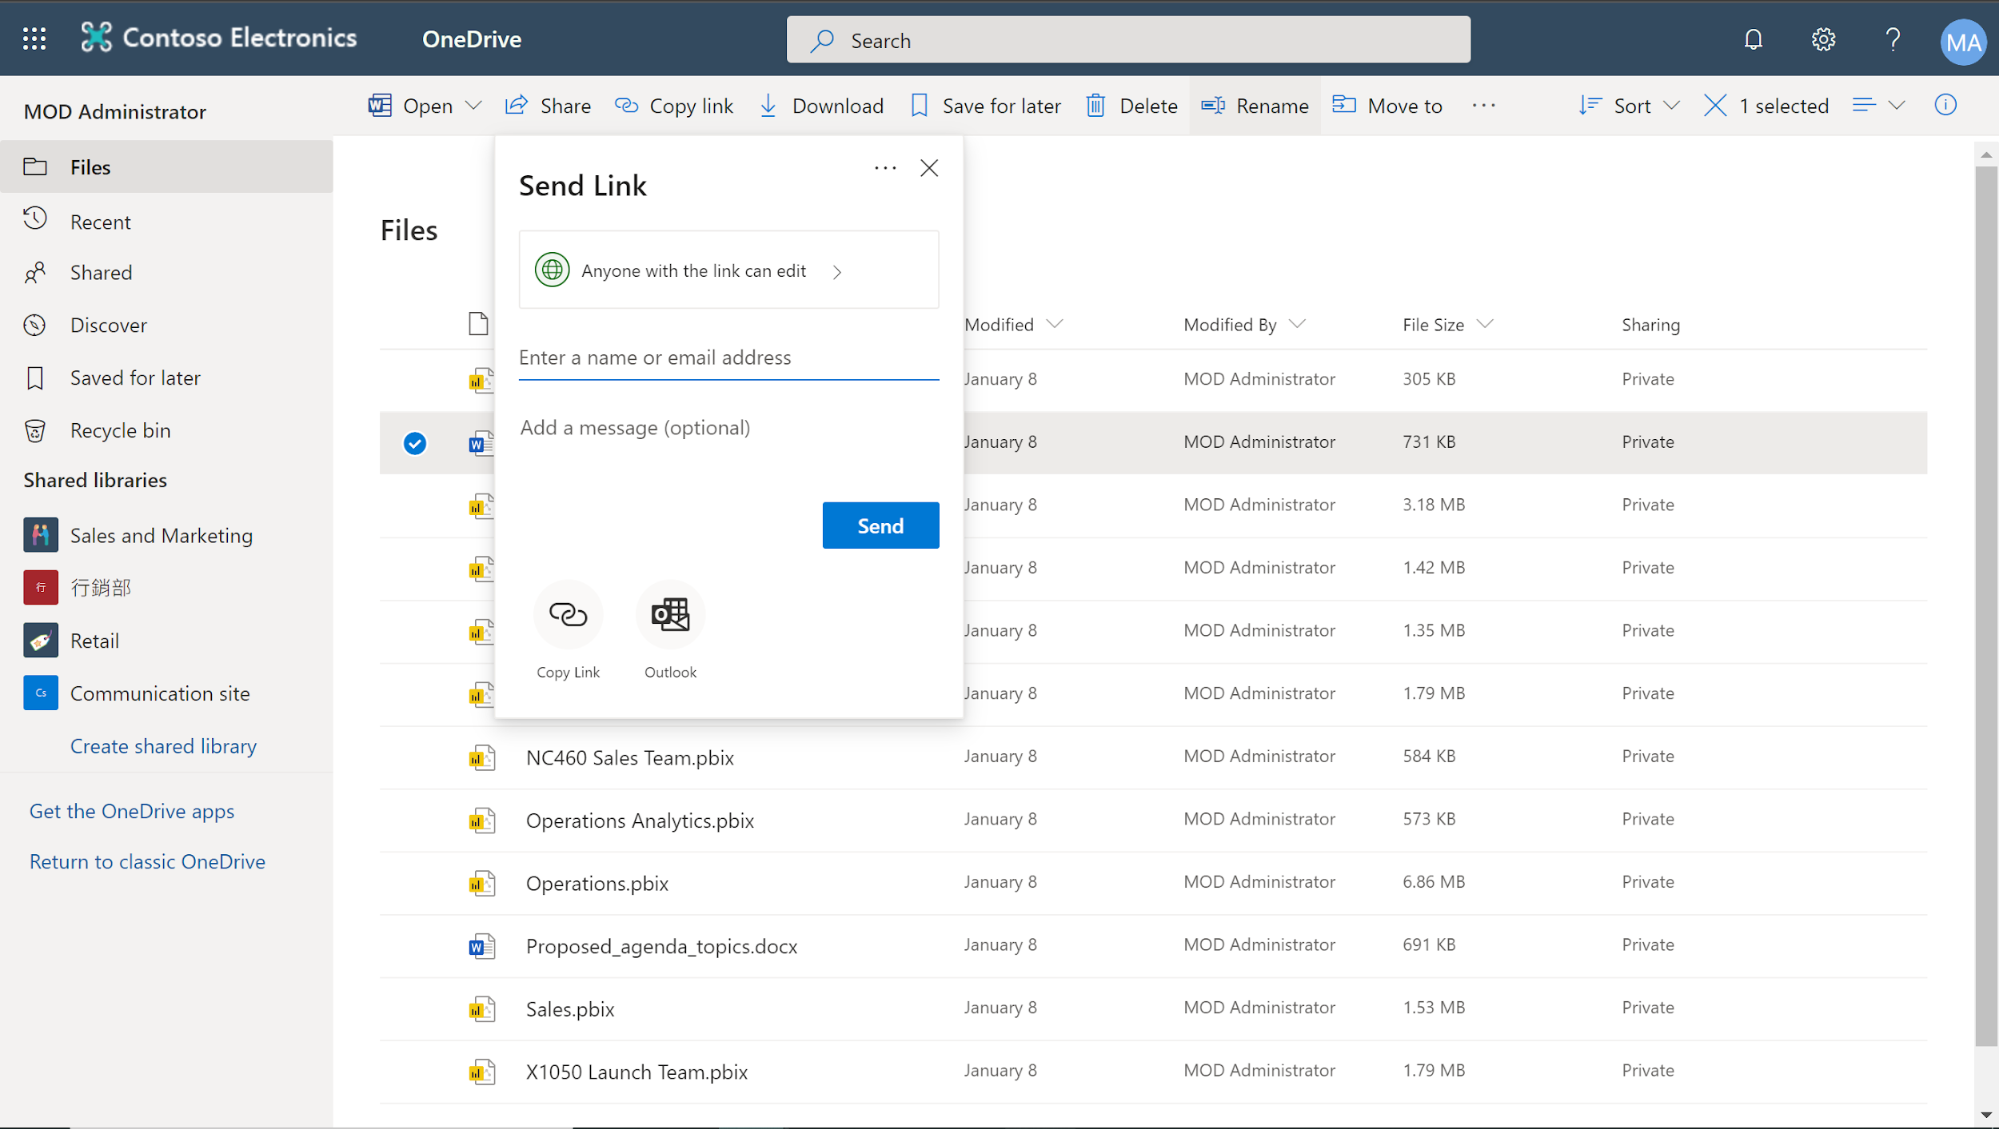The image size is (1999, 1129).
Task: Open Recycle bin in left navigation
Action: coord(120,431)
